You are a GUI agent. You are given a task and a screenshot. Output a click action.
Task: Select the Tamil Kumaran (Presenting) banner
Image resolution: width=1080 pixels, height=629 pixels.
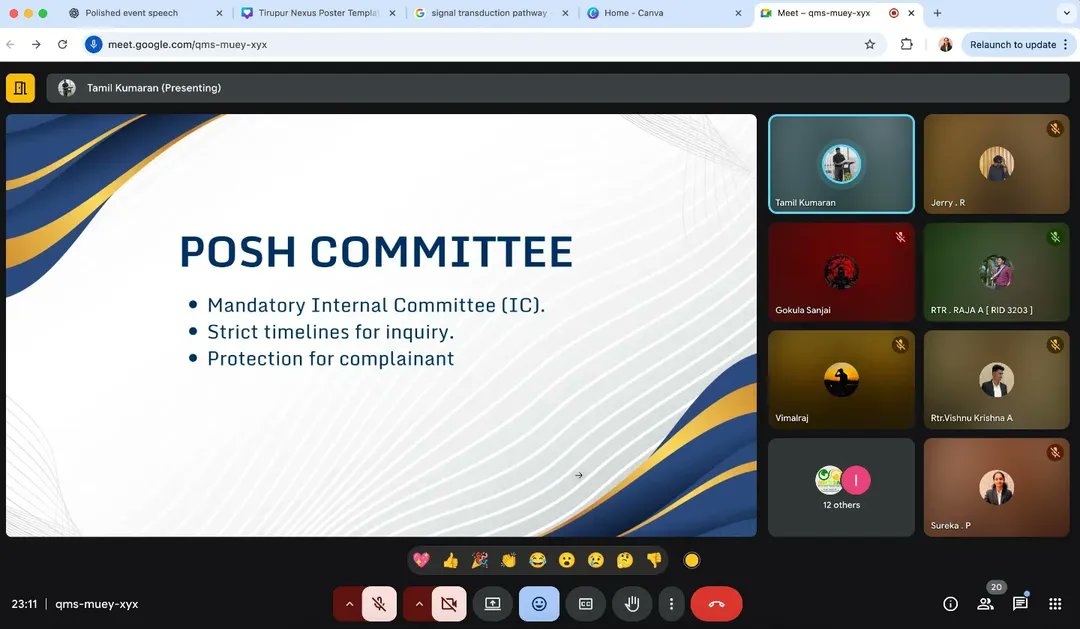click(558, 88)
